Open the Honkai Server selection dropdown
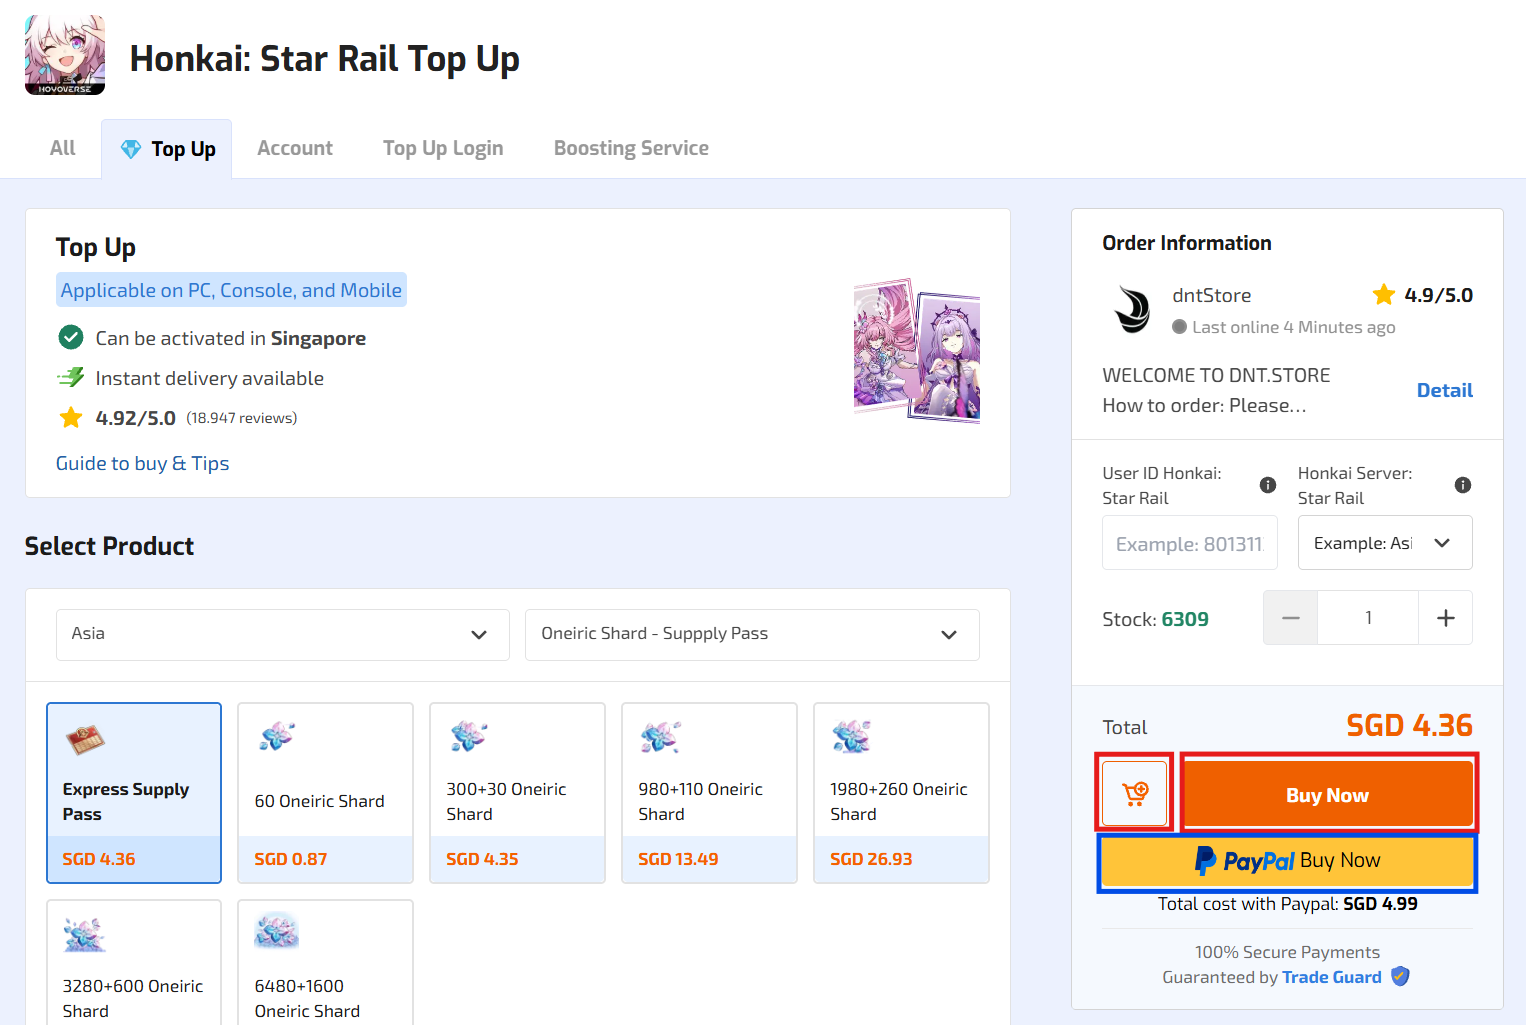The width and height of the screenshot is (1526, 1025). (x=1384, y=543)
